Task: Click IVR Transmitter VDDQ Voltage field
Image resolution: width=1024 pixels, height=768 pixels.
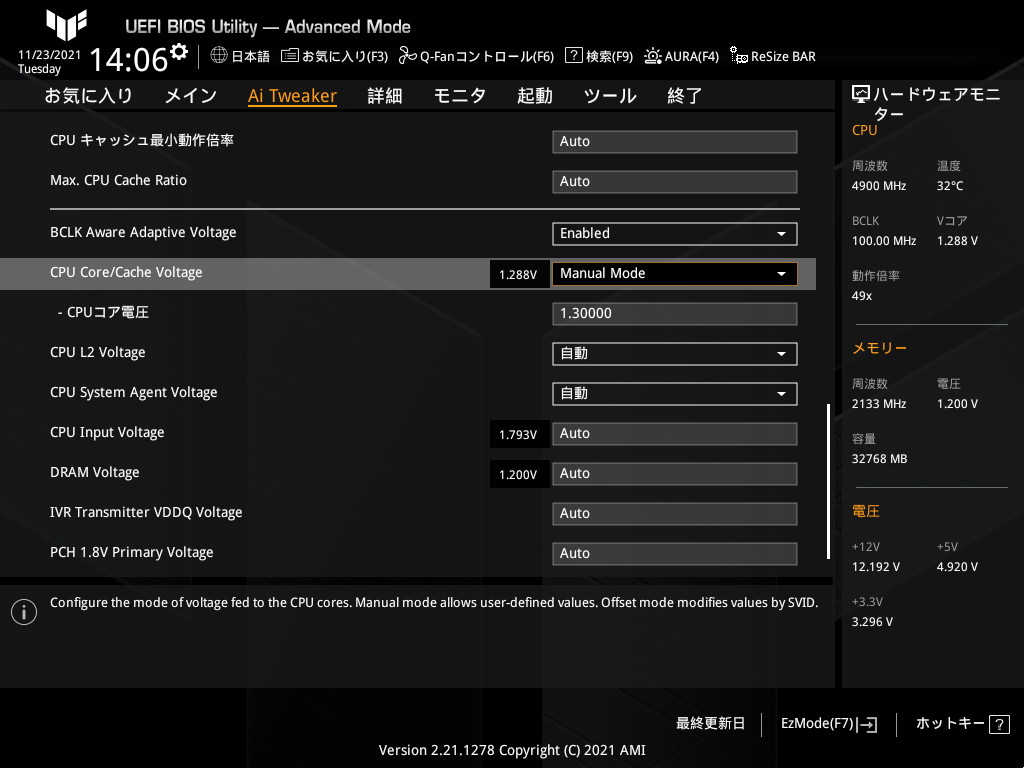Action: point(675,514)
